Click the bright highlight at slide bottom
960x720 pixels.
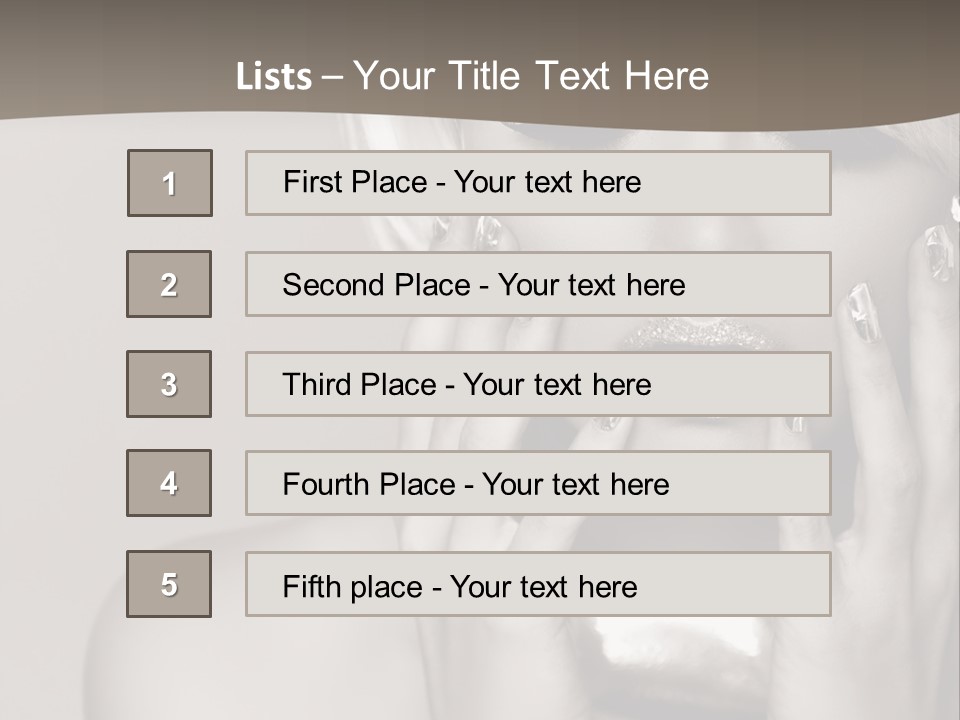640,640
